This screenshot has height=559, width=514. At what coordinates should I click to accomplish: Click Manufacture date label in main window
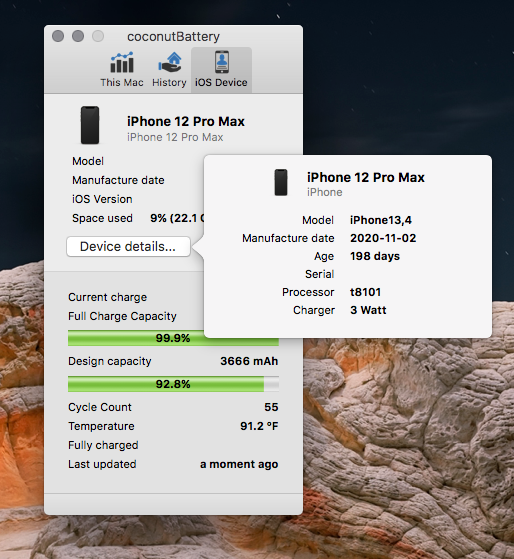(x=118, y=180)
